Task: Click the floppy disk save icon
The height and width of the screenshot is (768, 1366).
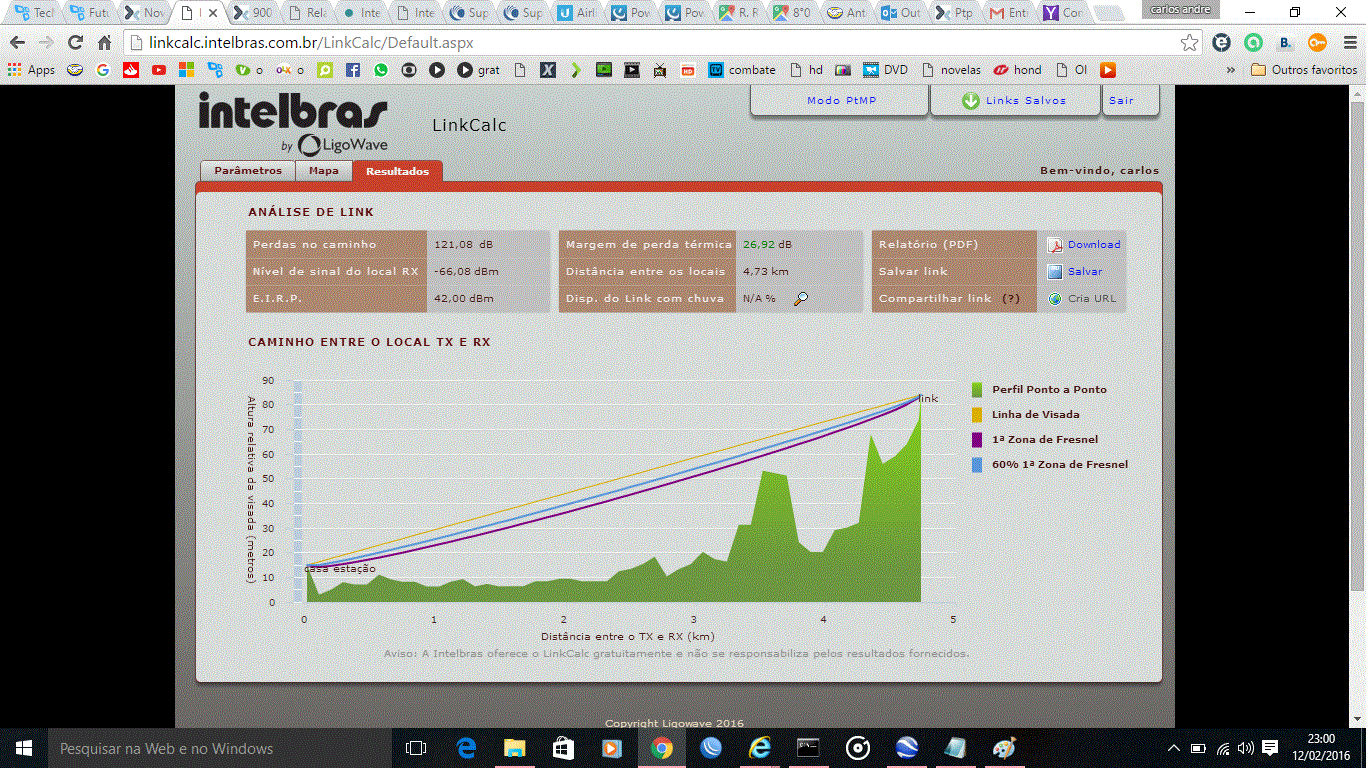Action: (x=1054, y=272)
